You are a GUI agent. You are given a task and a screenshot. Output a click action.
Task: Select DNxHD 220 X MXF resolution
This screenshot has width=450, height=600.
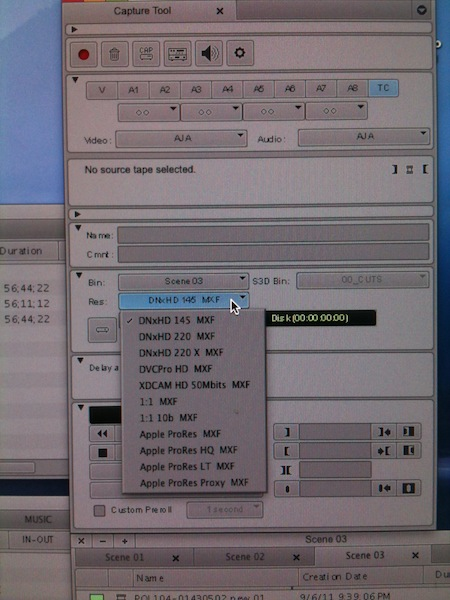coord(181,352)
